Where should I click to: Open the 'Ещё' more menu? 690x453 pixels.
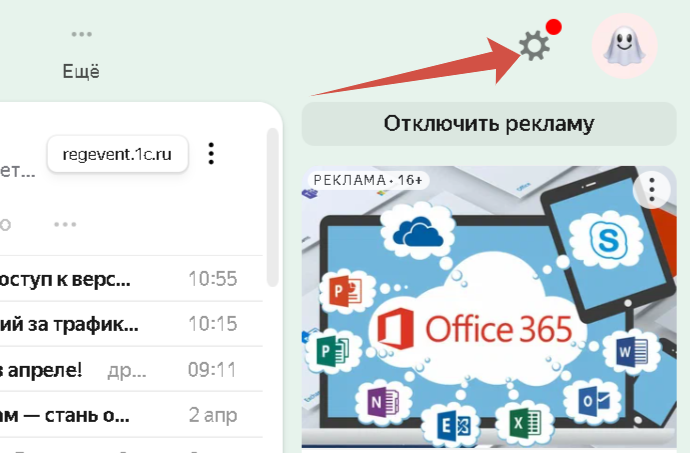(x=81, y=54)
